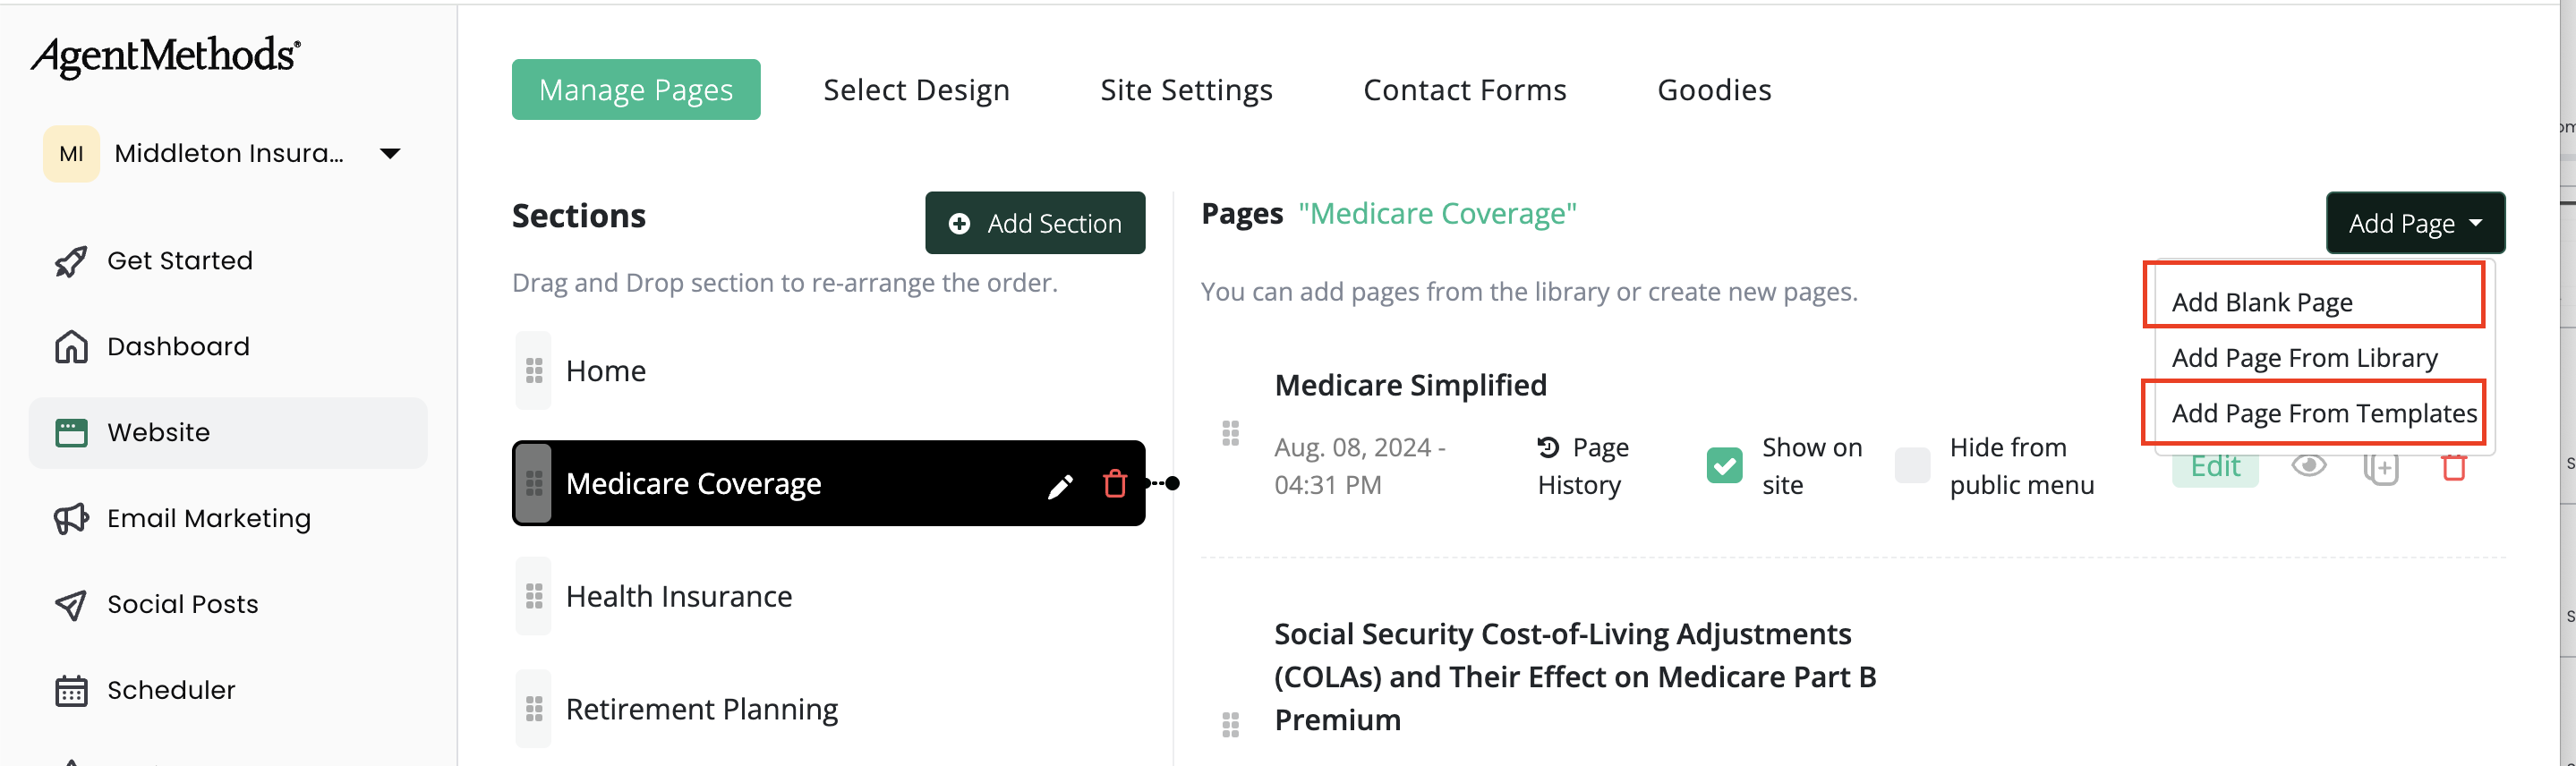Select the Health Insurance section
This screenshot has width=2576, height=766.
pyautogui.click(x=678, y=597)
